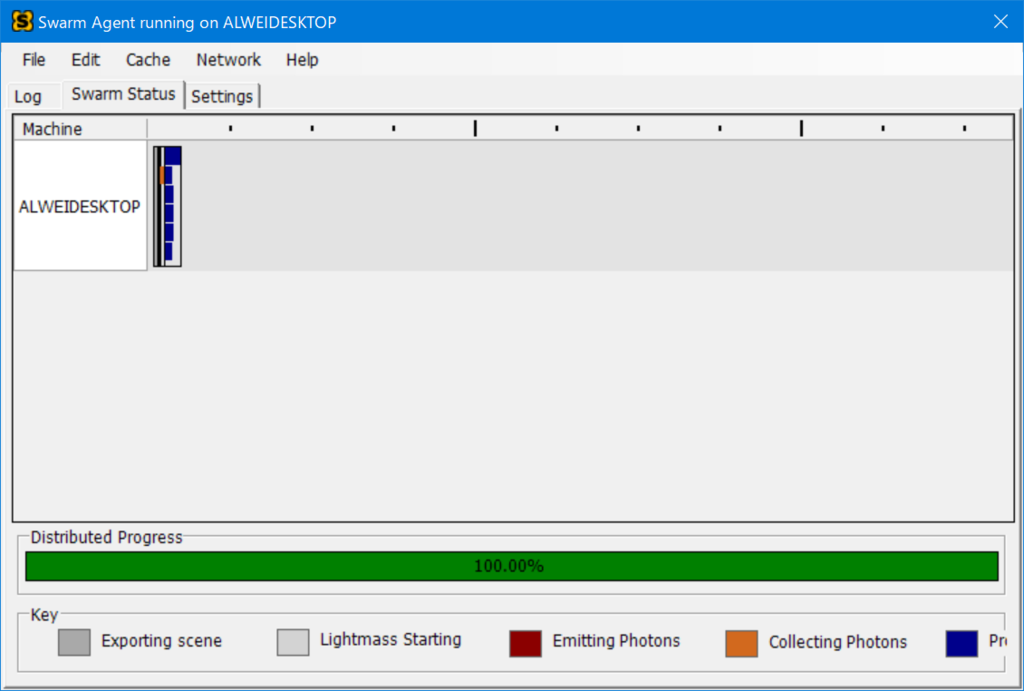Click the Emitting Photons dark red swatch
1024x691 pixels.
tap(525, 643)
